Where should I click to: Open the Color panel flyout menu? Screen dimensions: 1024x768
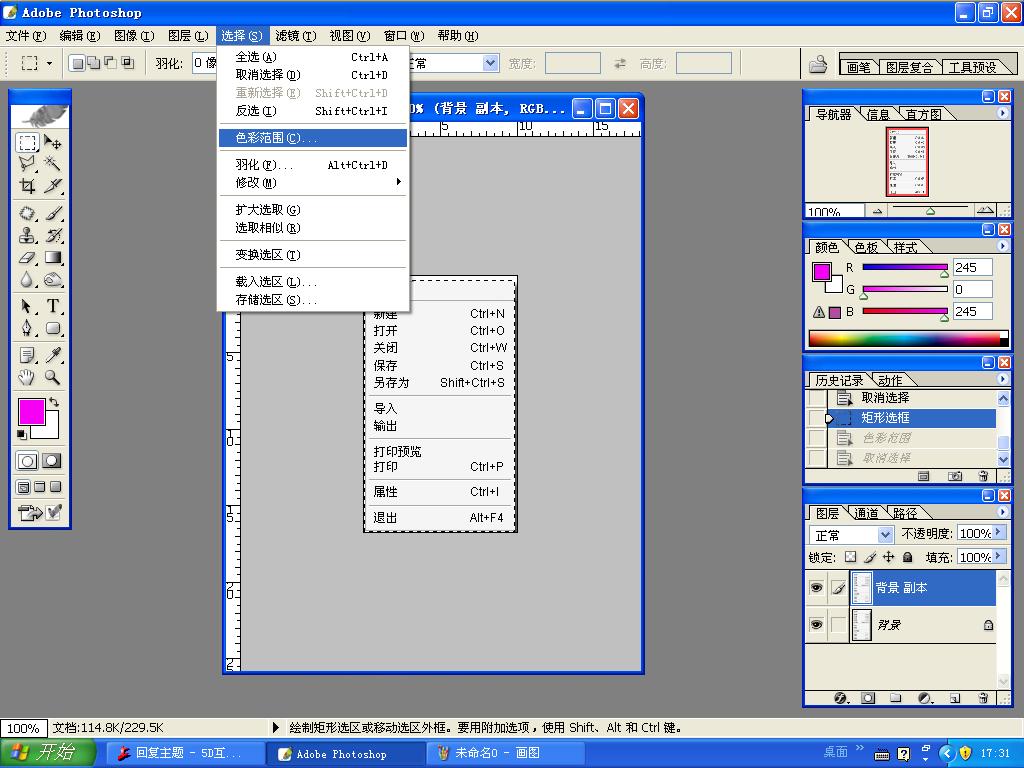click(x=1003, y=246)
